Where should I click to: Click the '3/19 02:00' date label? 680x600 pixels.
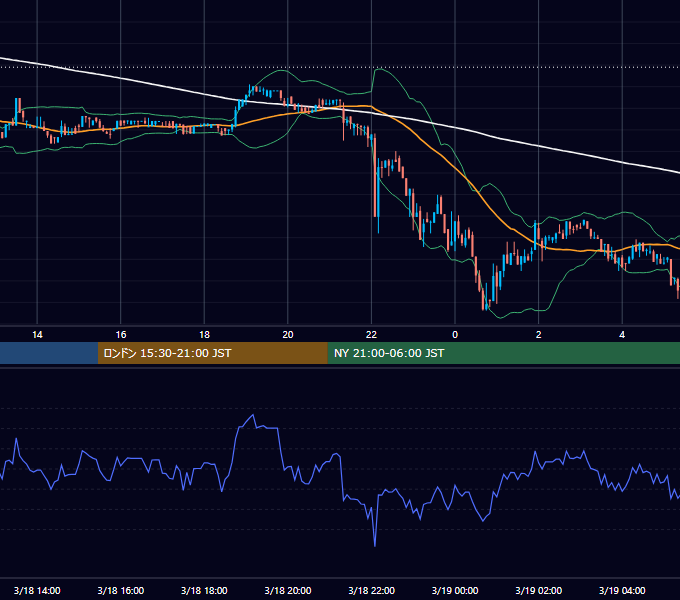(539, 590)
